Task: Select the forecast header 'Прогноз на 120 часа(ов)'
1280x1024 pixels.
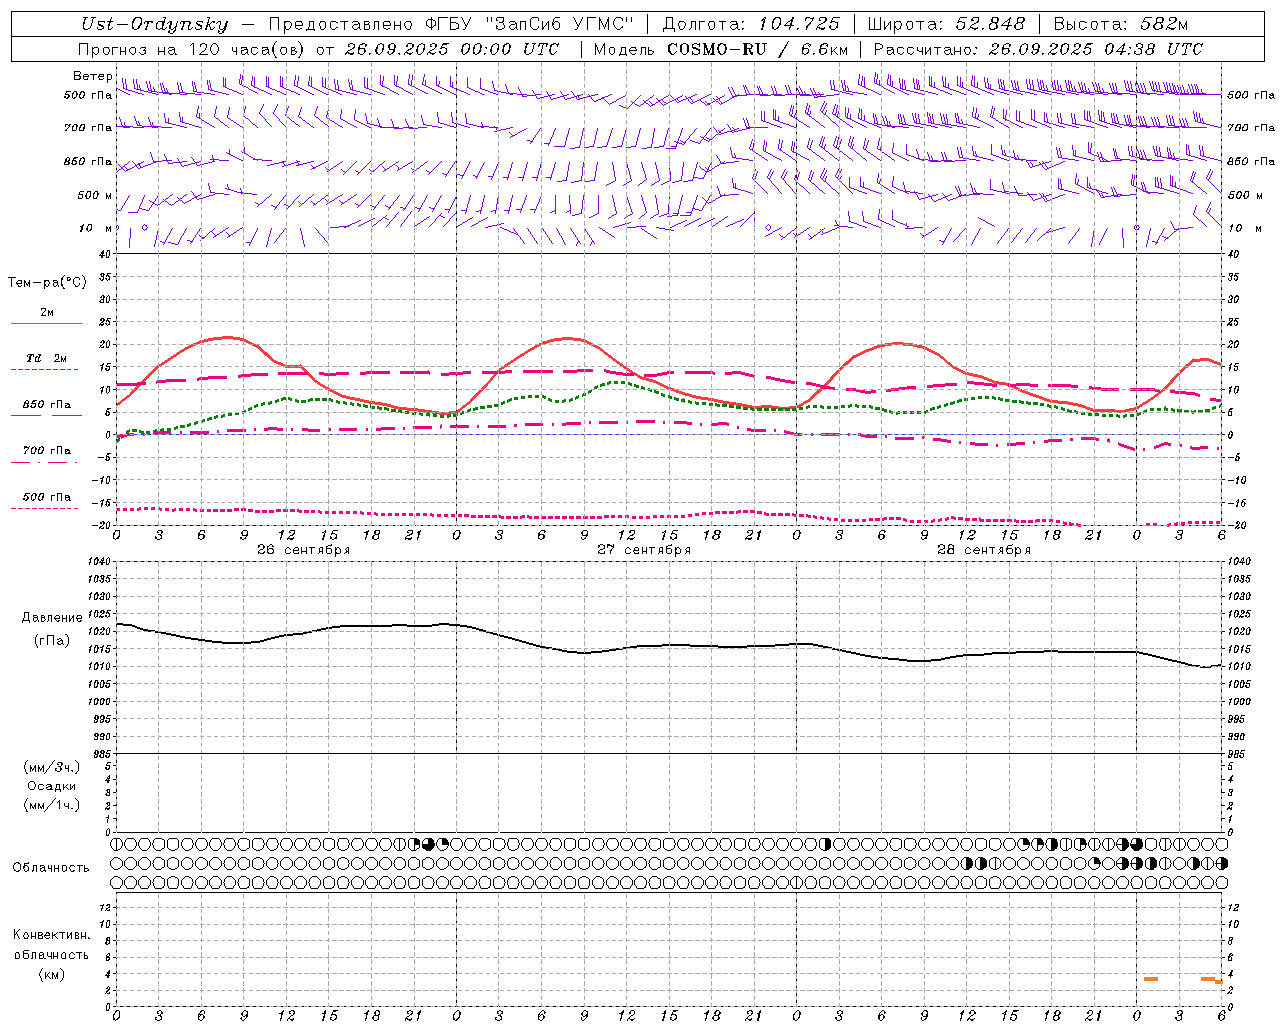Action: (x=191, y=49)
